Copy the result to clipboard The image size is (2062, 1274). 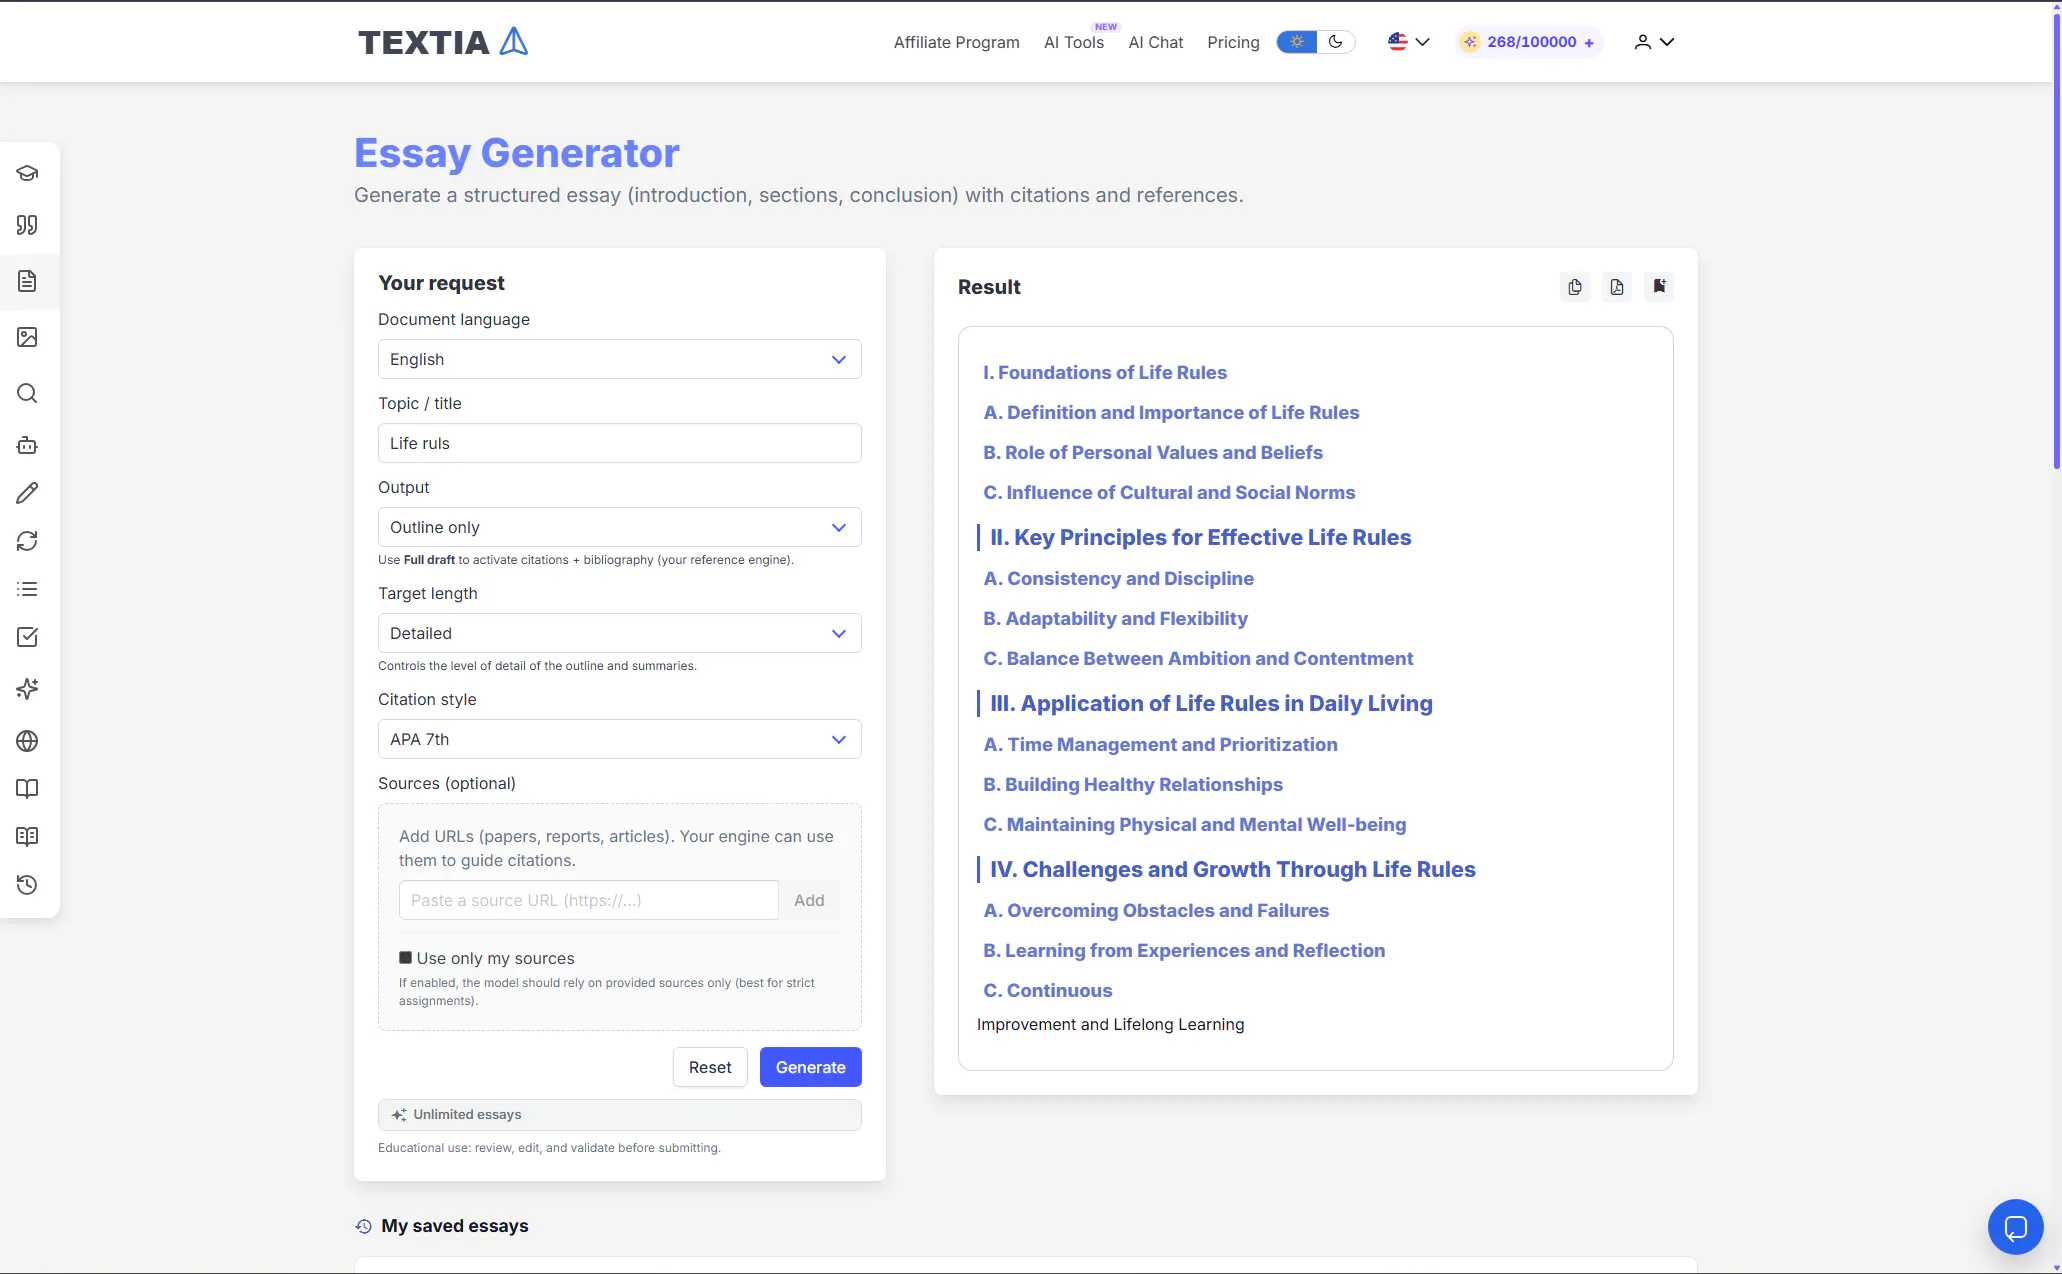tap(1575, 287)
